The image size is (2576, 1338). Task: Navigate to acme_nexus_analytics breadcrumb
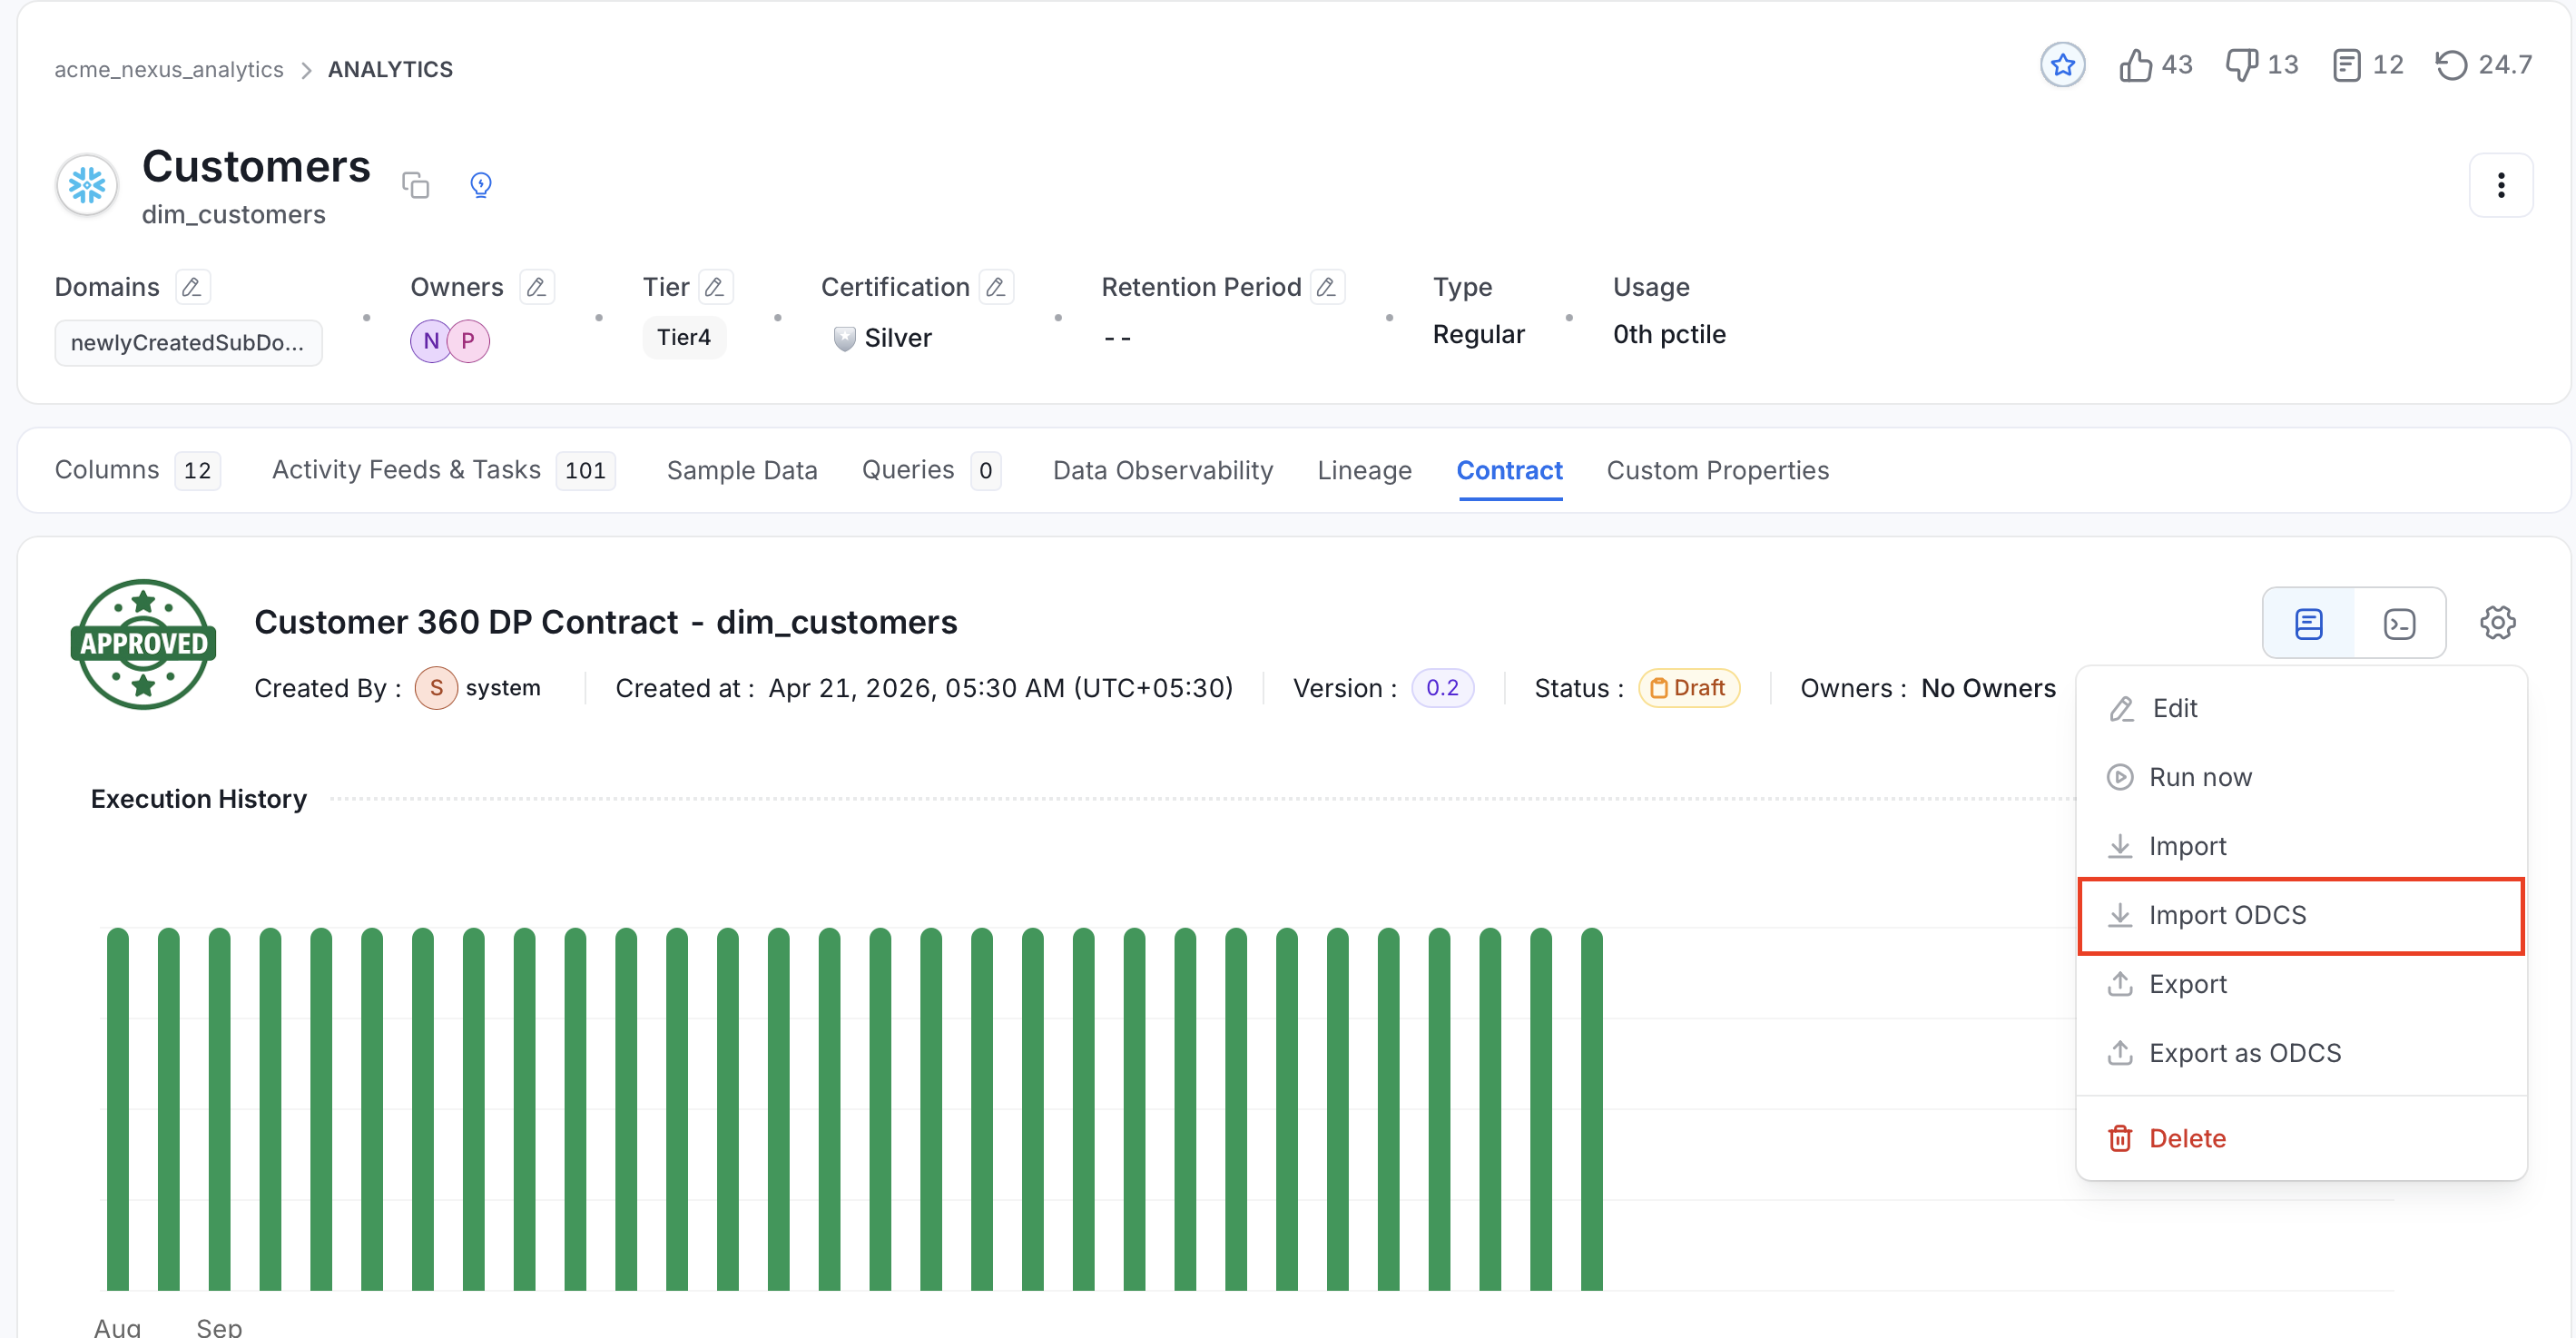coord(169,69)
